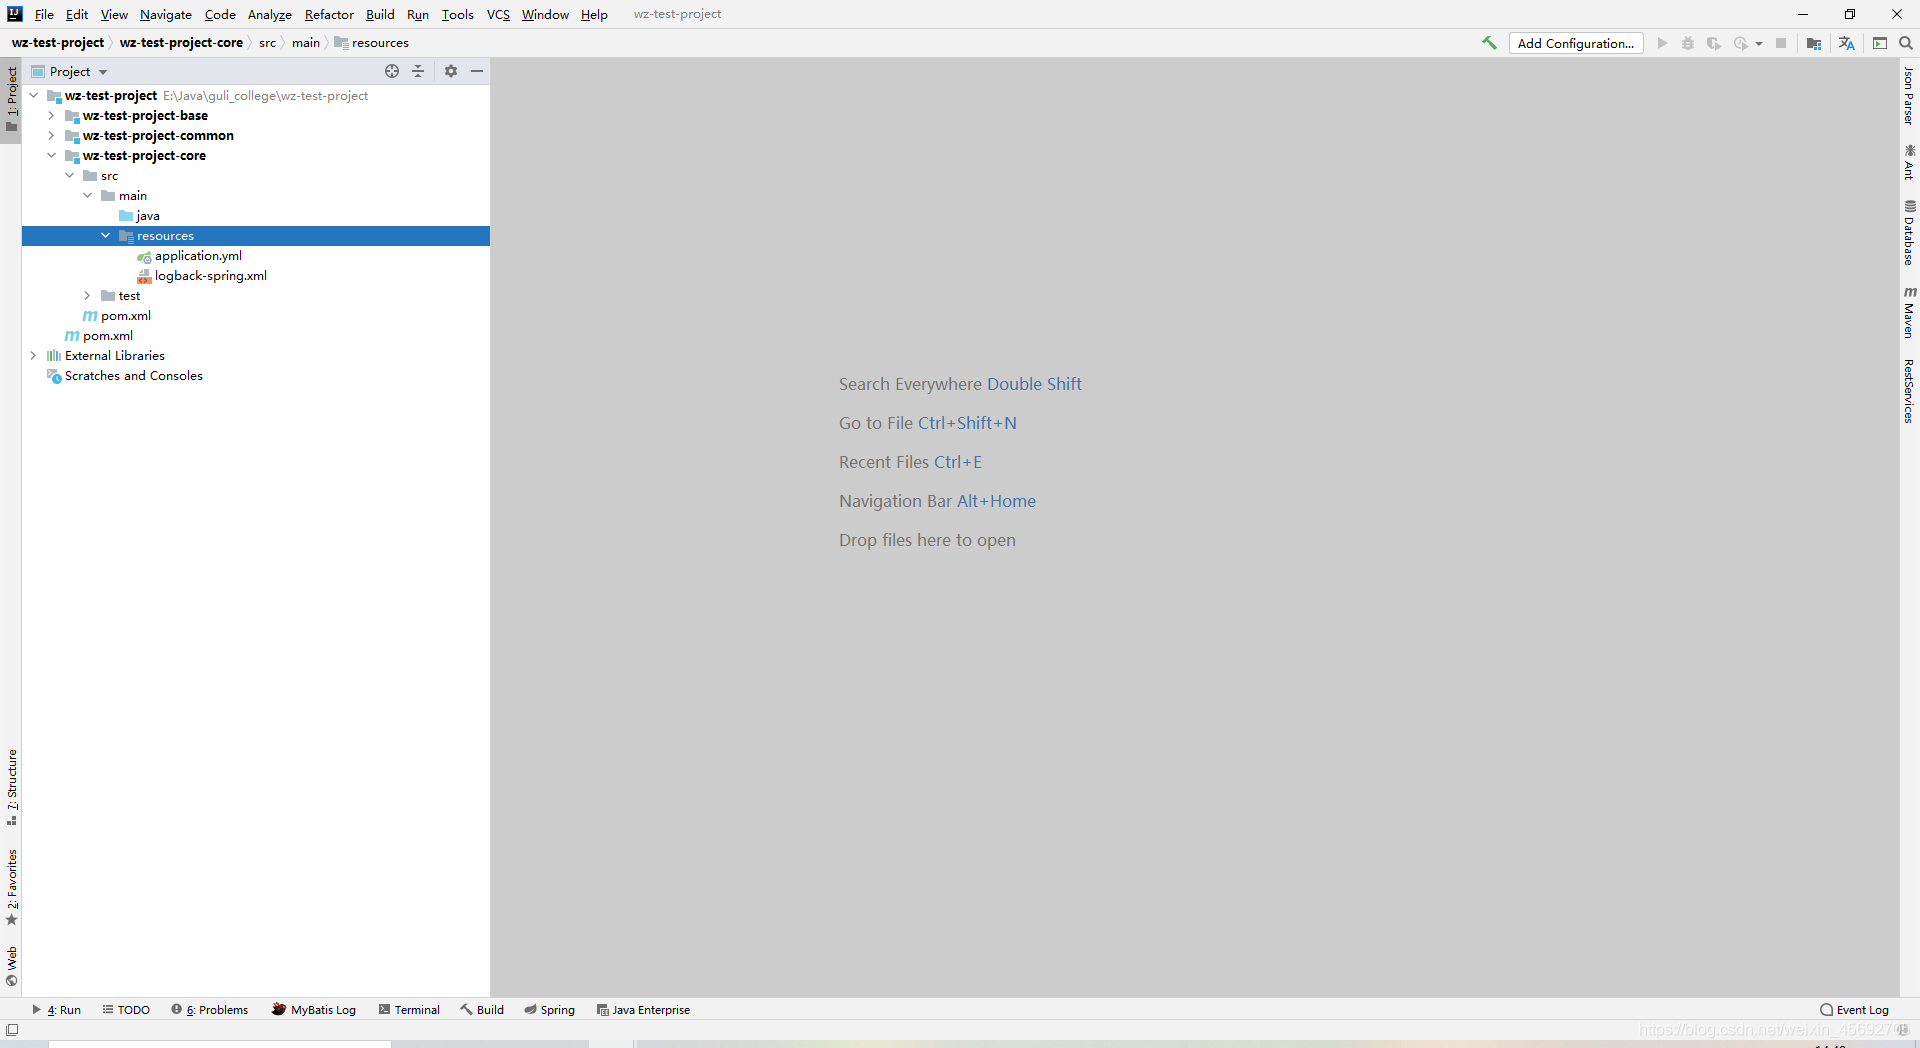The height and width of the screenshot is (1048, 1920).
Task: Click the Translate icon in toolbar
Action: tap(1847, 43)
